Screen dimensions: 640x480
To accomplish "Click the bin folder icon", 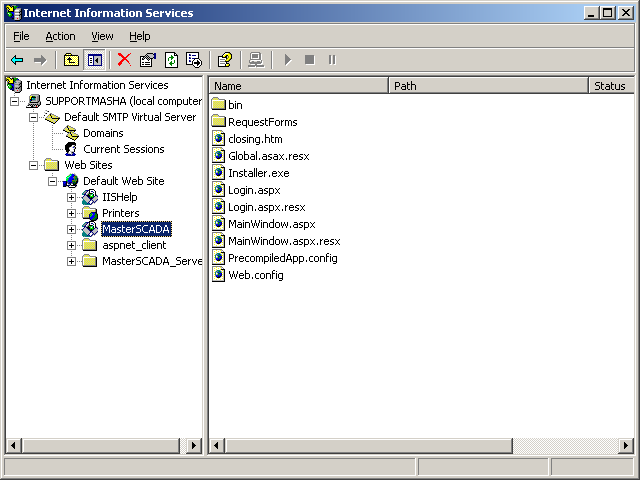I will pos(218,104).
